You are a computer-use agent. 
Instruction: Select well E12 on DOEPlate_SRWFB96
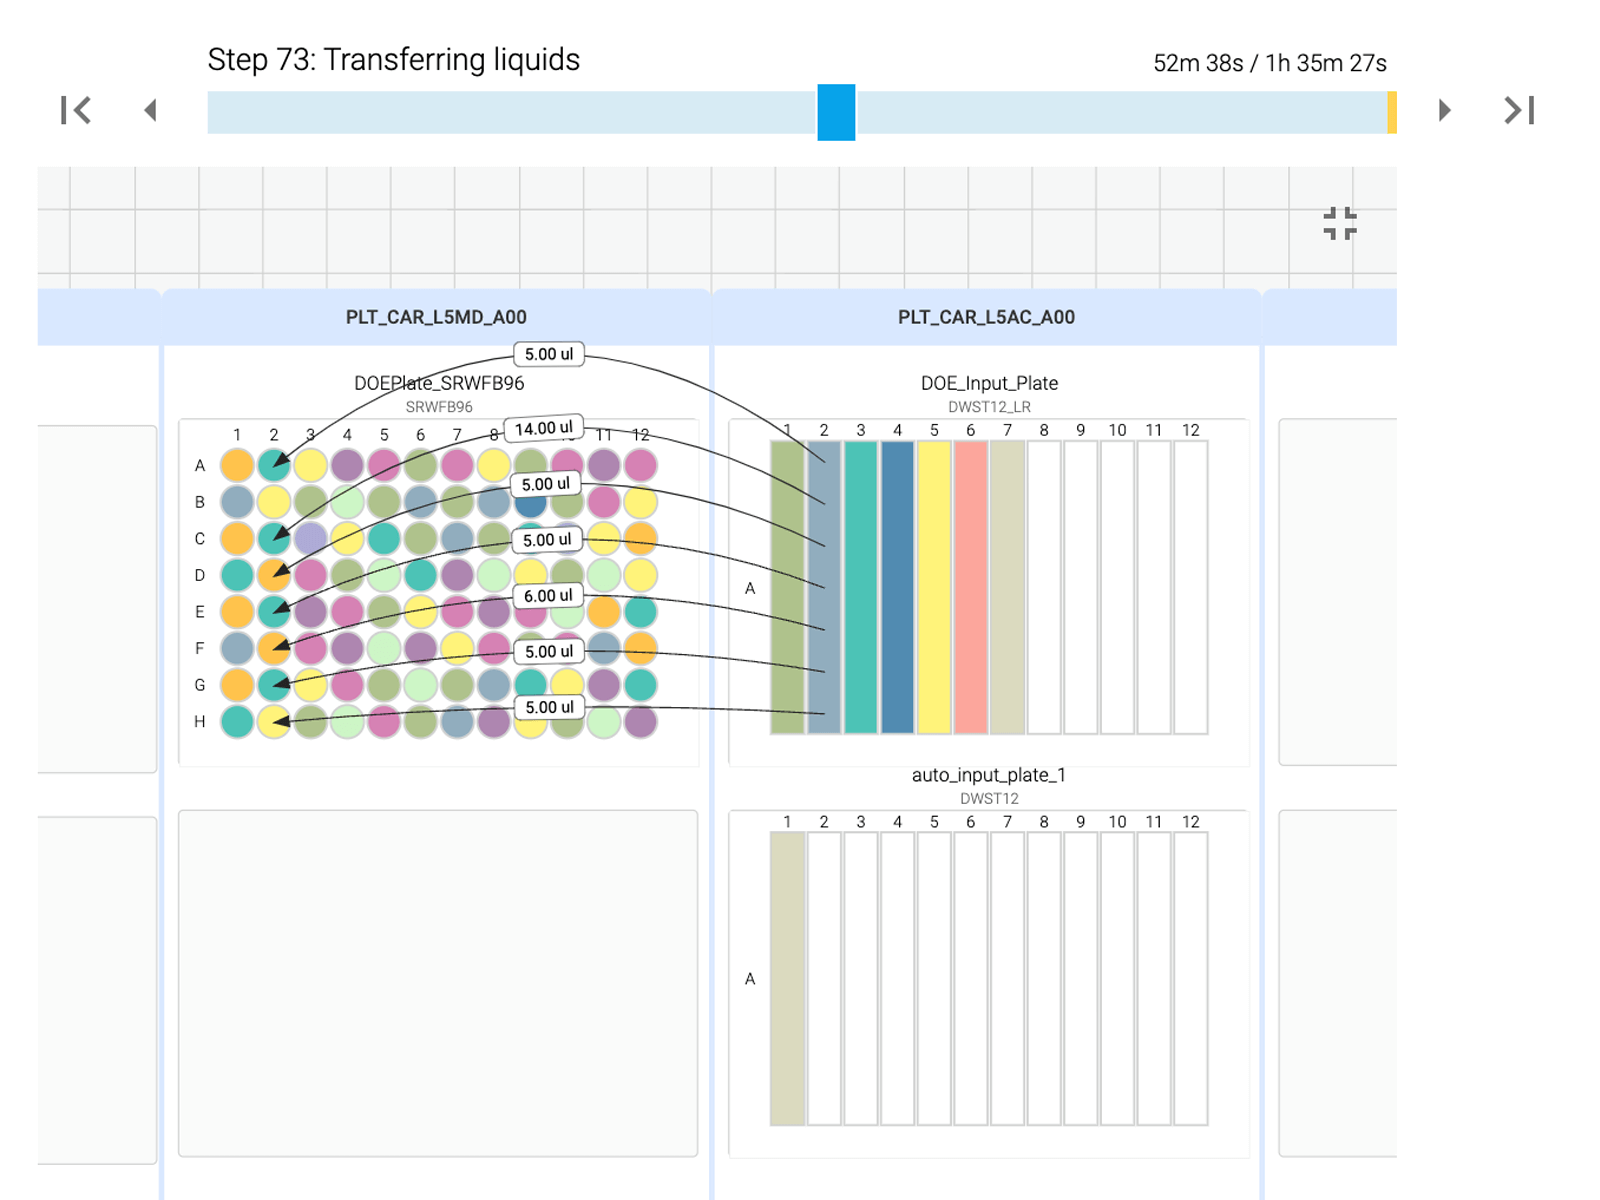pyautogui.click(x=640, y=611)
